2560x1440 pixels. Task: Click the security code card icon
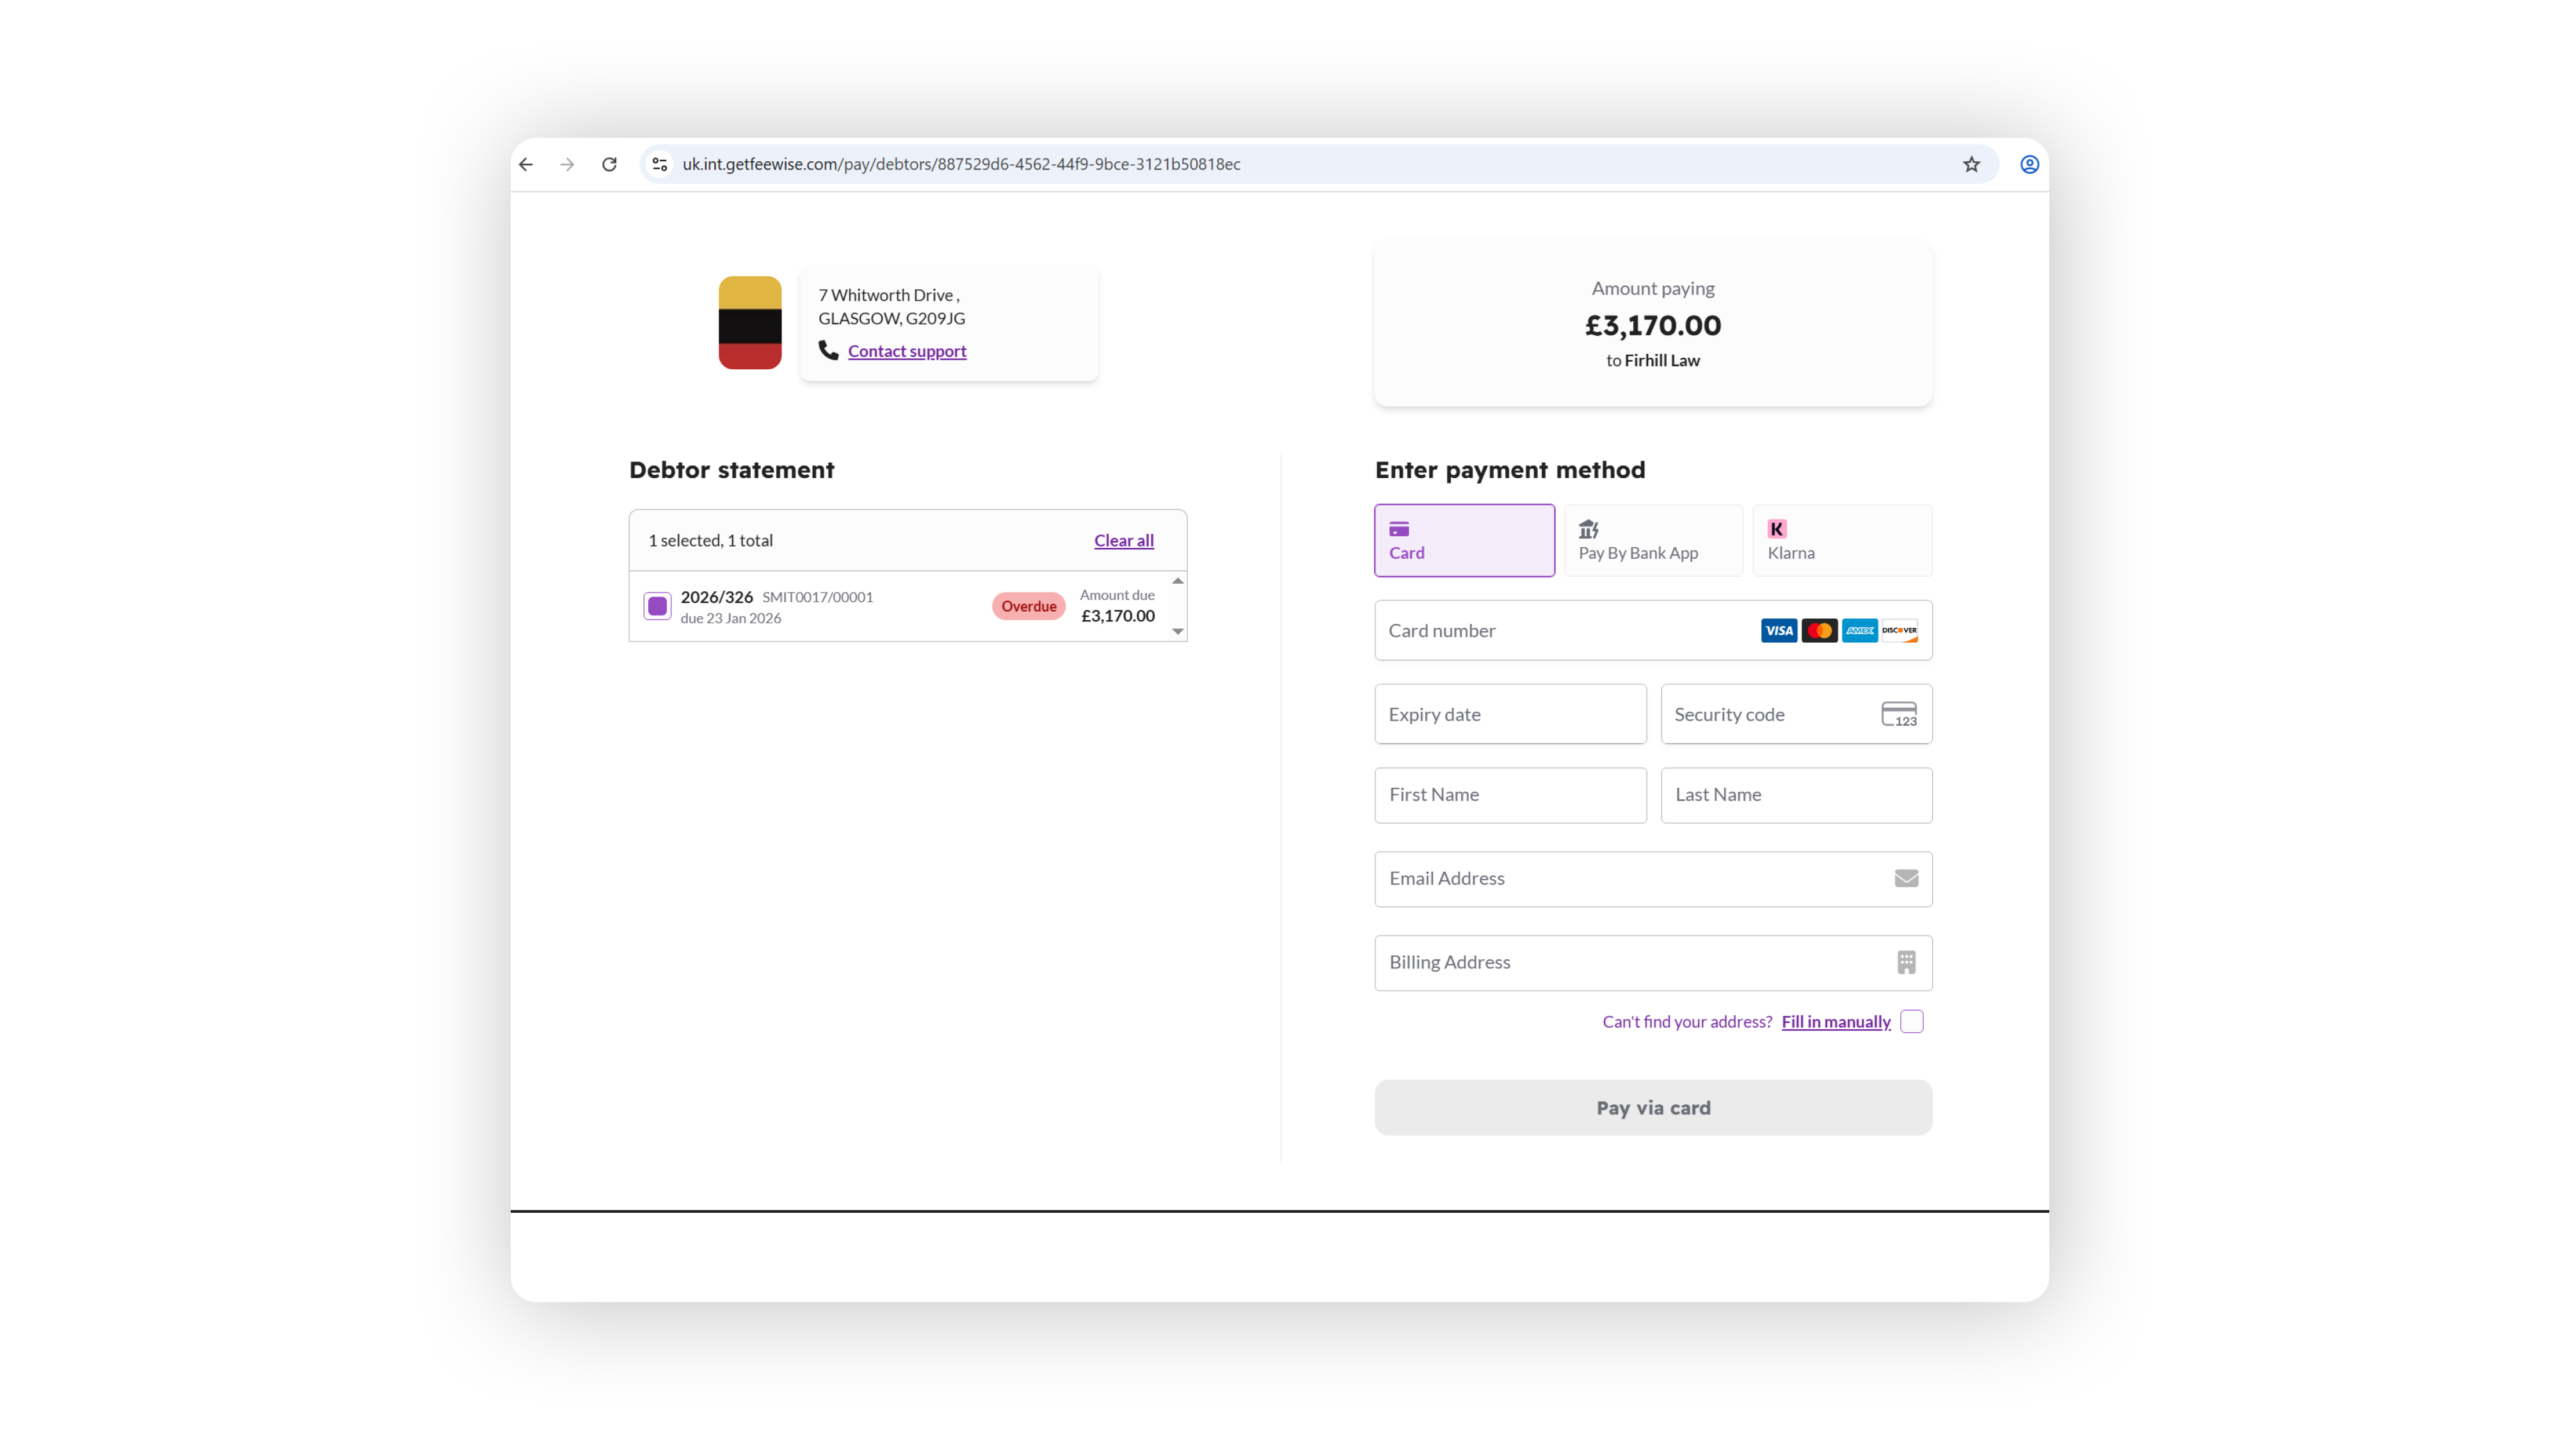pos(1898,714)
